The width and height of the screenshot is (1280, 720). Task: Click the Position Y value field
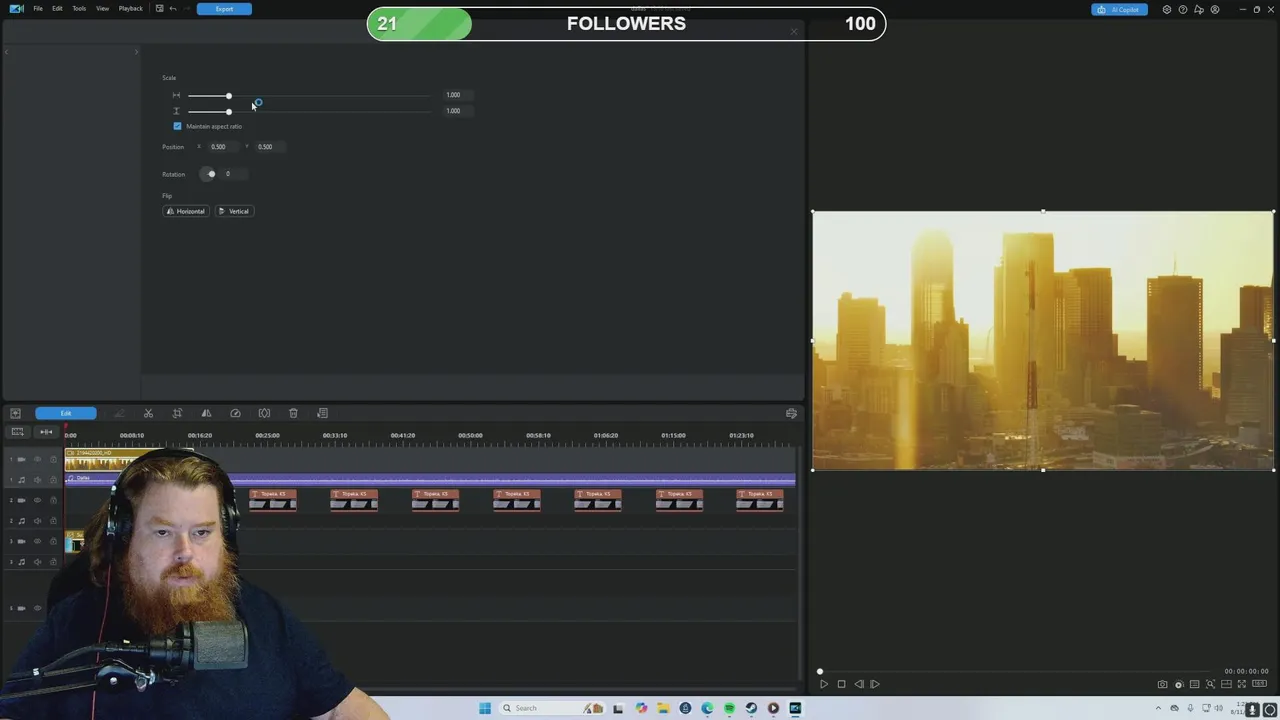(269, 147)
